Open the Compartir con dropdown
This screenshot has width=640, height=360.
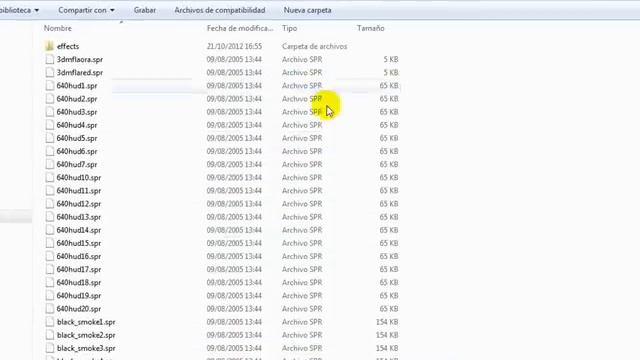coord(86,10)
